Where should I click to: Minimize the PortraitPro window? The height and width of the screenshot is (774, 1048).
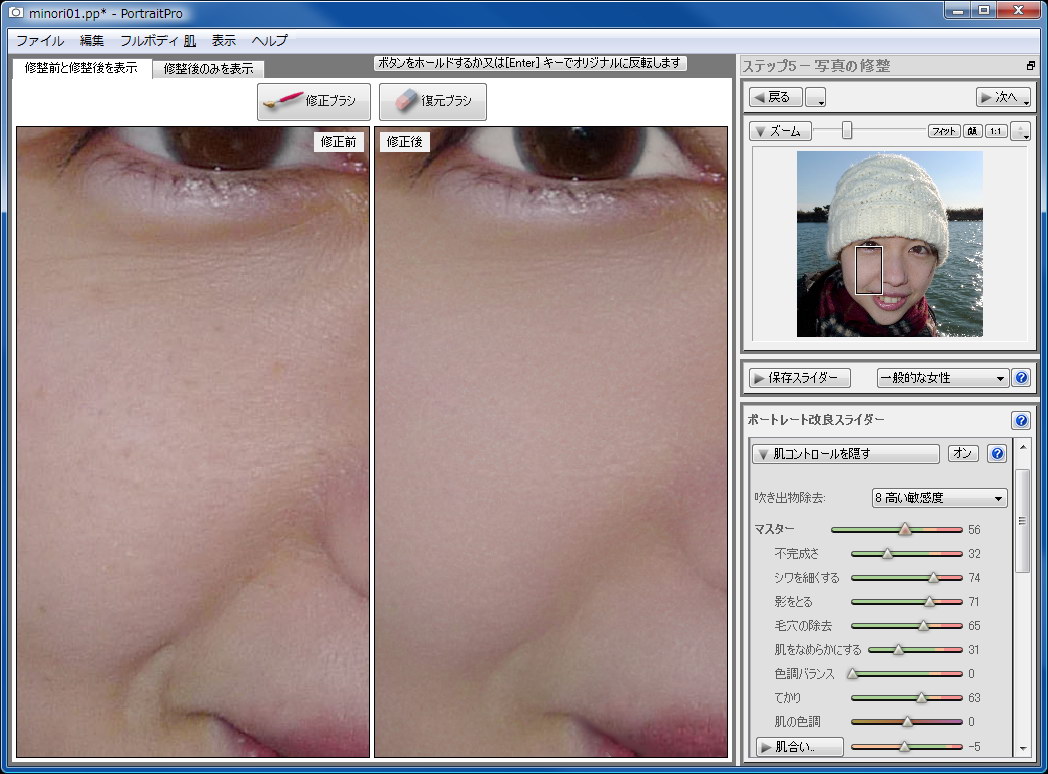coord(958,10)
